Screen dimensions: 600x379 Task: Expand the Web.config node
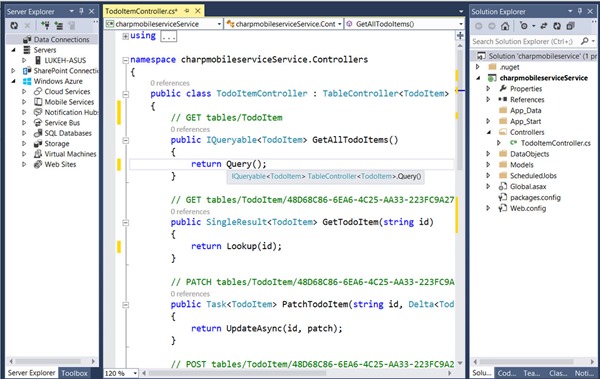coord(488,209)
